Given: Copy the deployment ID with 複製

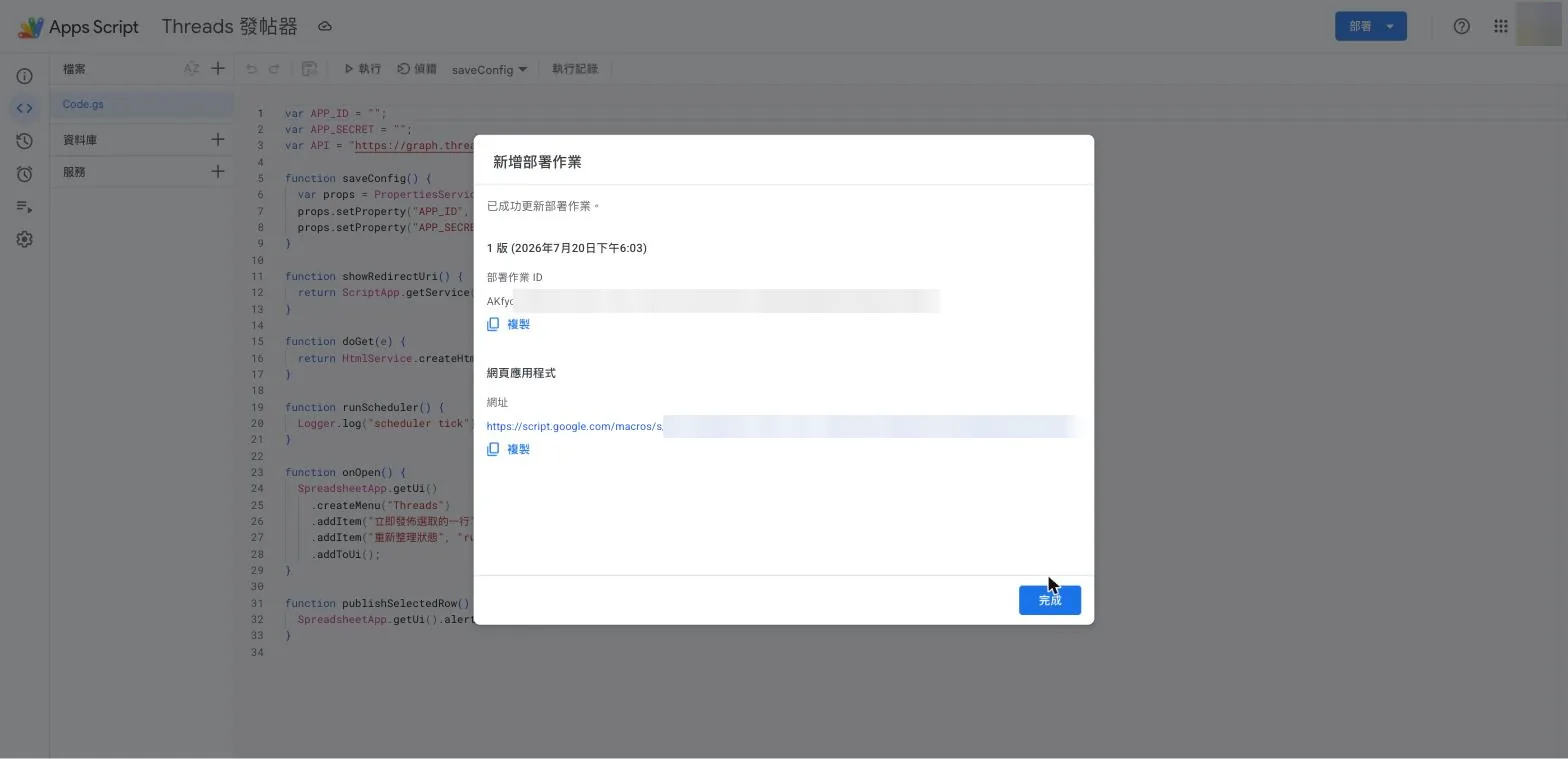Looking at the screenshot, I should click(508, 324).
